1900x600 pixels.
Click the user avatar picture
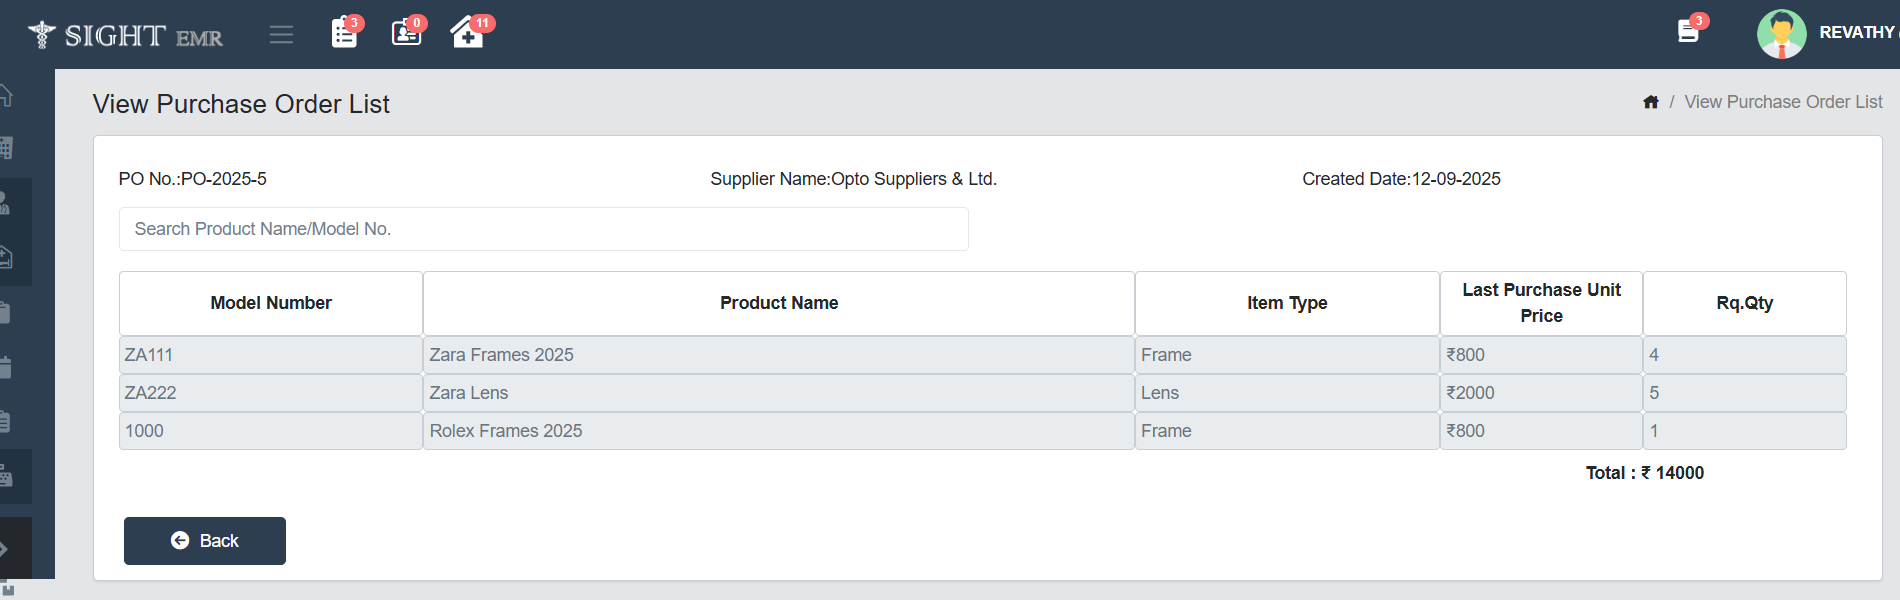[1781, 33]
